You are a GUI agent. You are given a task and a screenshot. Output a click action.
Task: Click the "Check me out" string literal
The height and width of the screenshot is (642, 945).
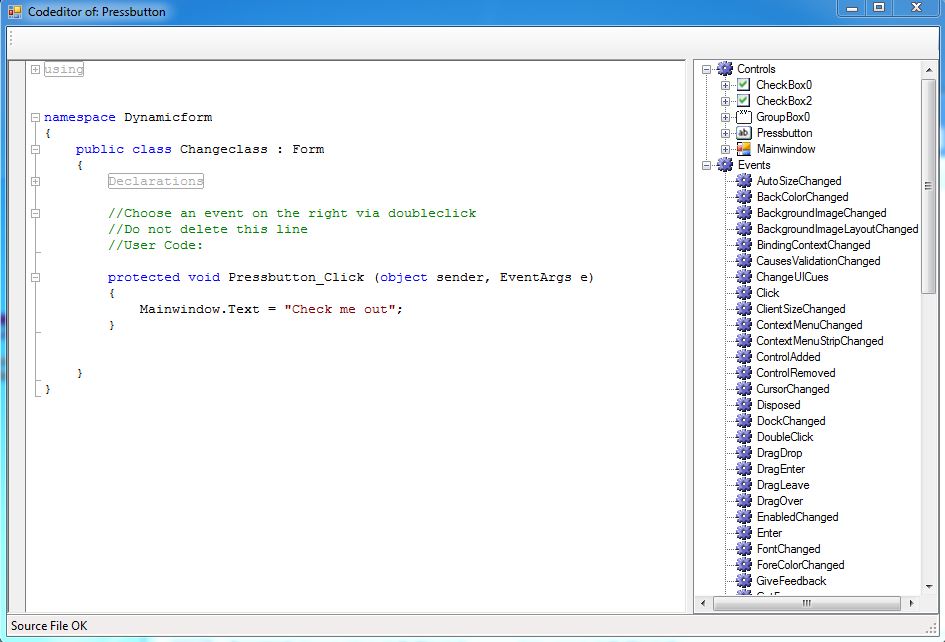[x=340, y=309]
